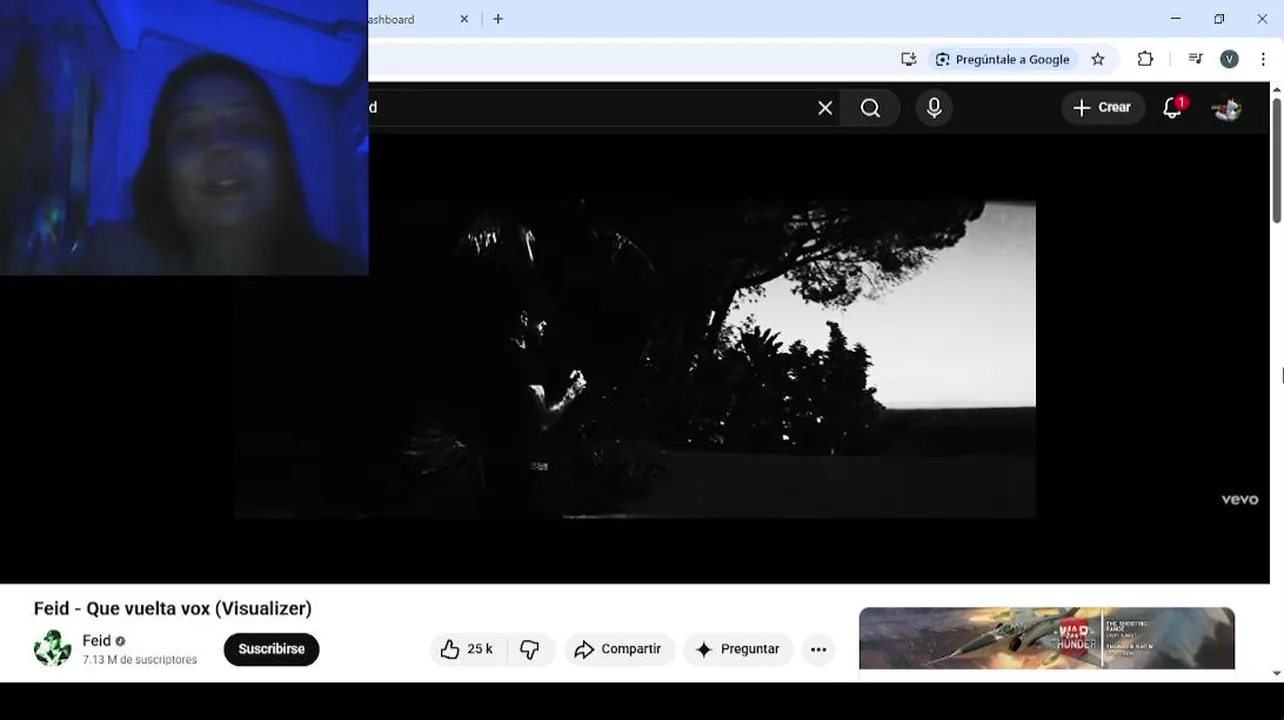Click the Pregúntale a Google button
The image size is (1284, 720).
(1003, 59)
